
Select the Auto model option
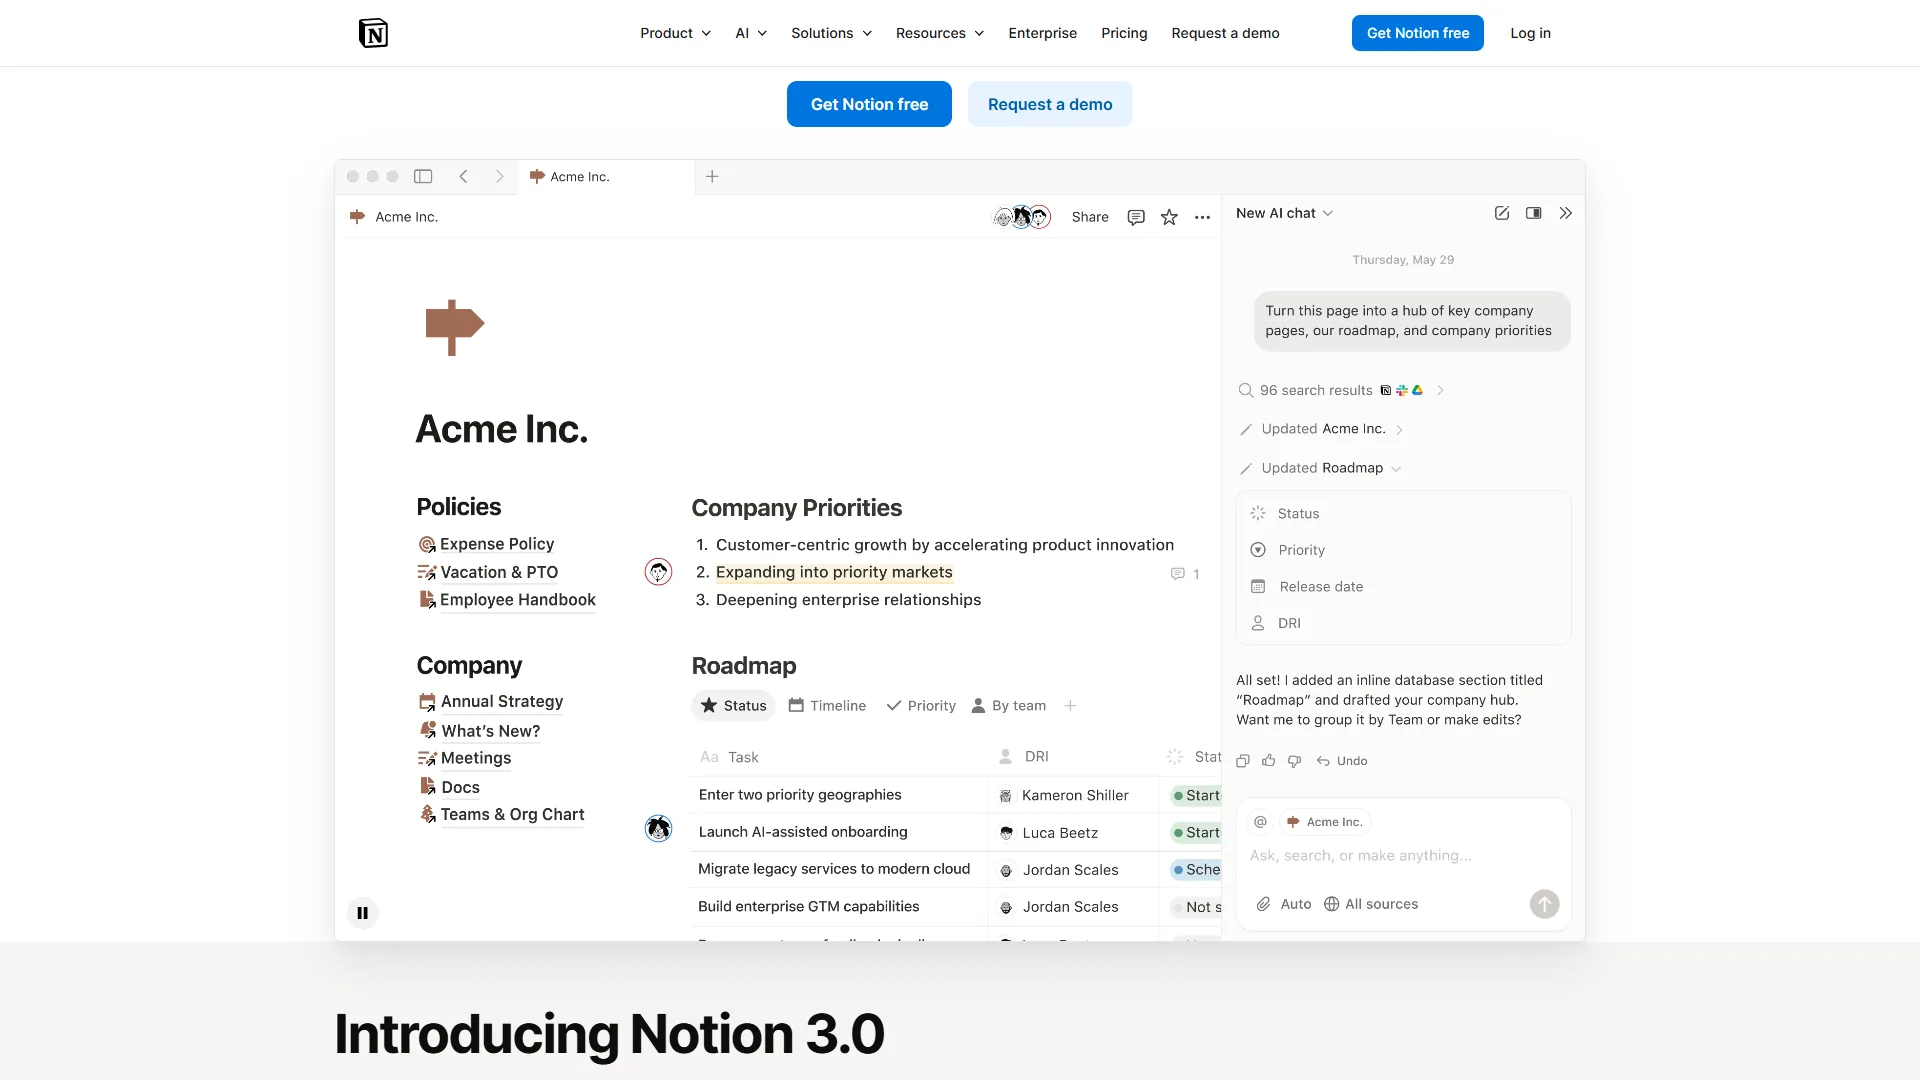1296,904
